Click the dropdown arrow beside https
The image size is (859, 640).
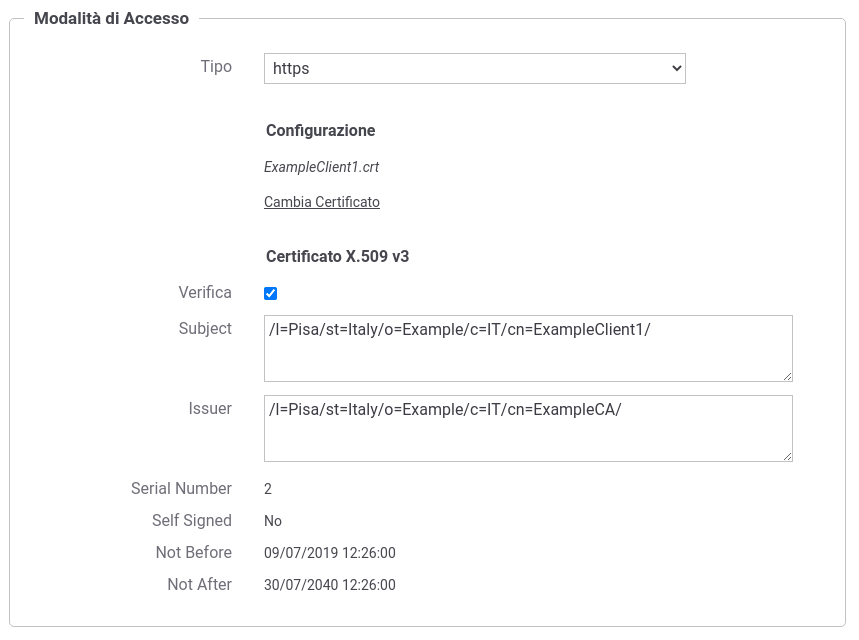[676, 68]
